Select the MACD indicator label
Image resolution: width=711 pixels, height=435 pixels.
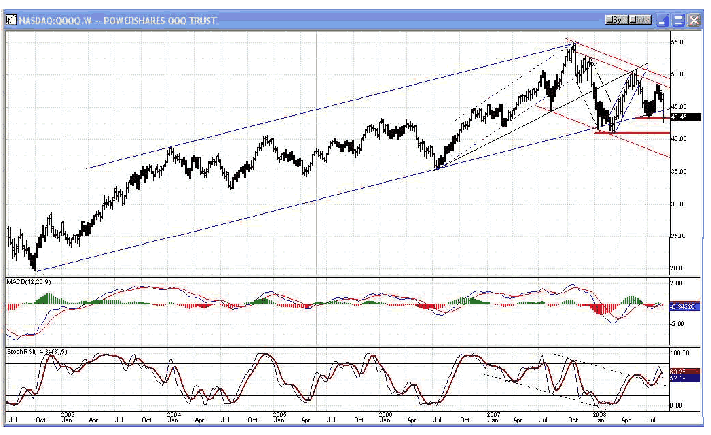[x=25, y=285]
